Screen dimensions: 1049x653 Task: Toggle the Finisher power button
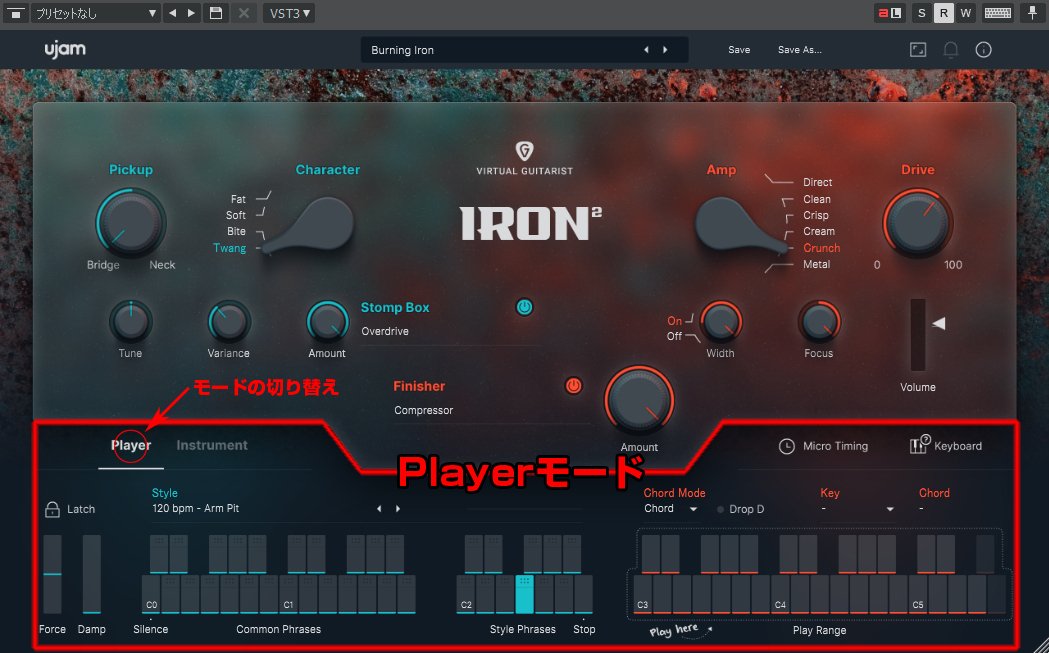pyautogui.click(x=573, y=385)
